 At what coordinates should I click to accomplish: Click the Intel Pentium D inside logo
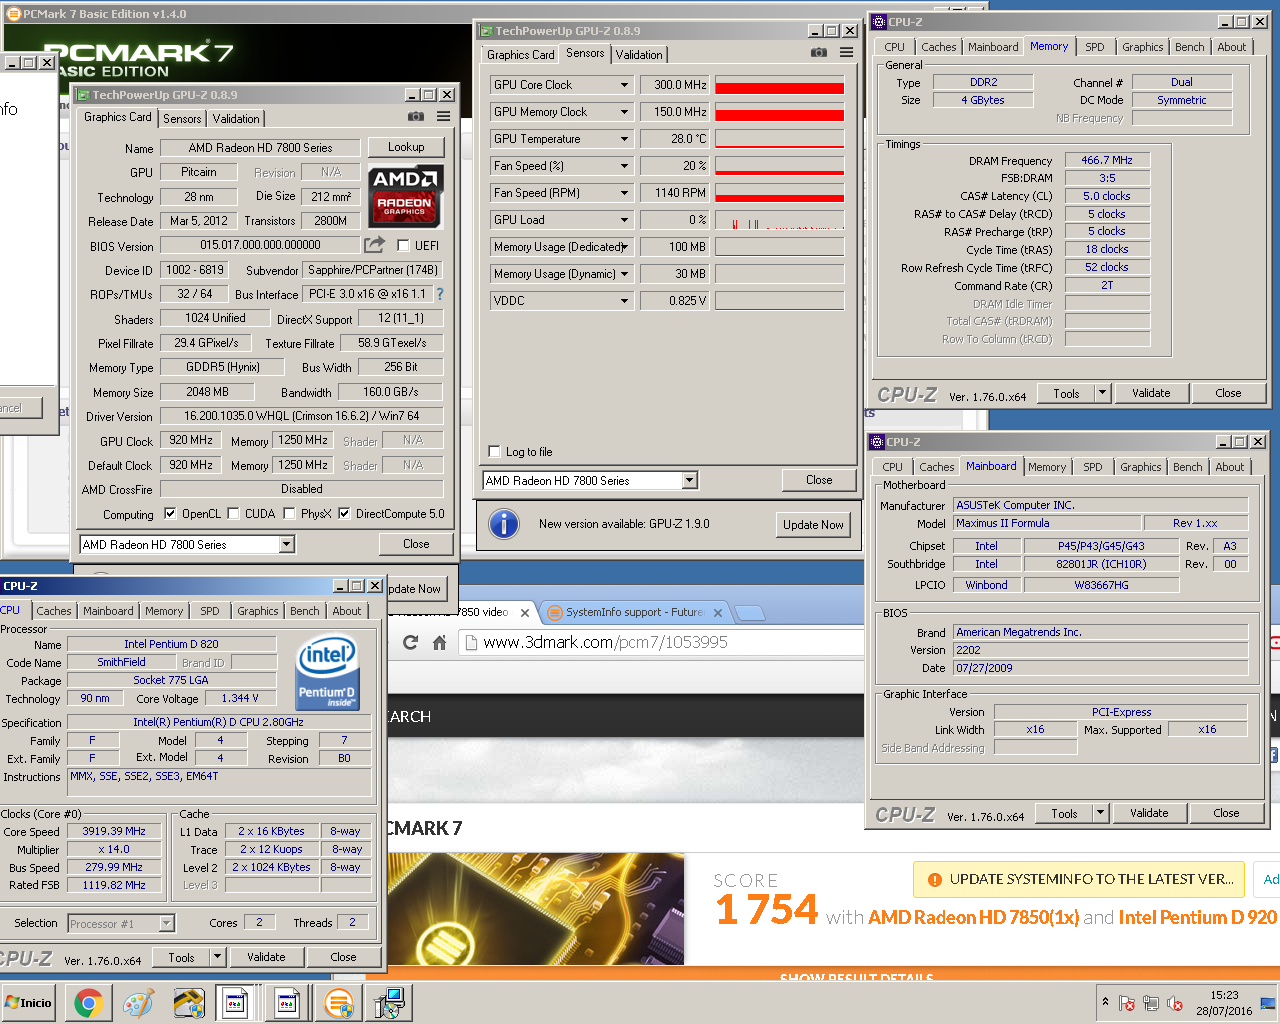[327, 674]
